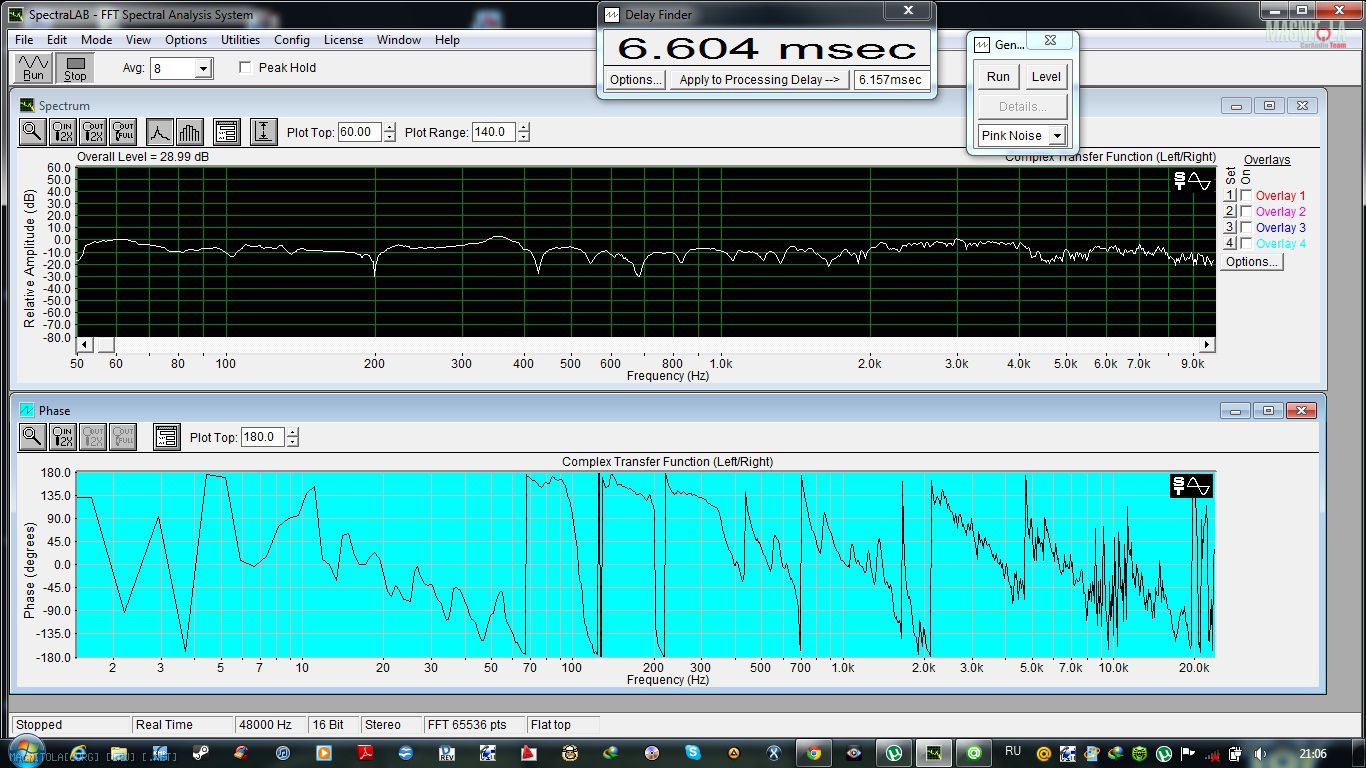Click Apply to Processing Delay button

pos(759,80)
